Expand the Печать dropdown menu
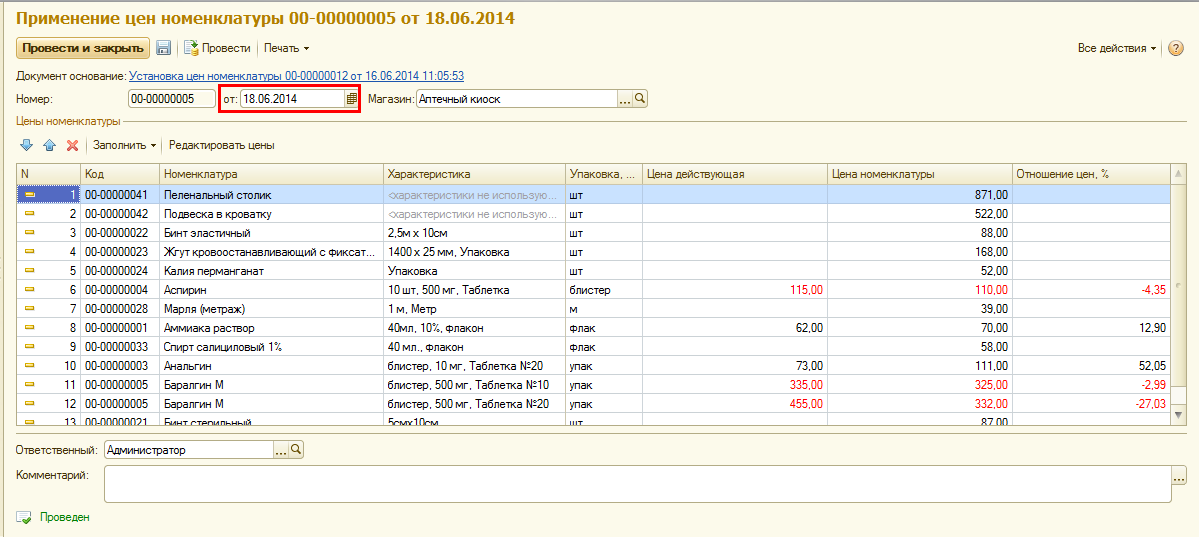Viewport: 1199px width, 537px height. [286, 48]
